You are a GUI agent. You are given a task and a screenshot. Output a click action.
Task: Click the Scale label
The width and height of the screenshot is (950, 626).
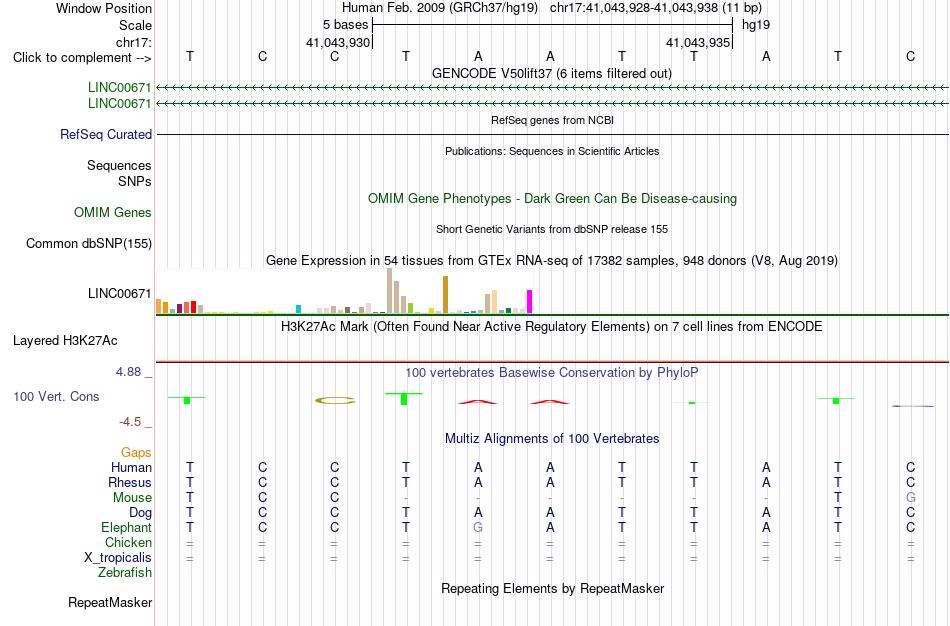(135, 25)
